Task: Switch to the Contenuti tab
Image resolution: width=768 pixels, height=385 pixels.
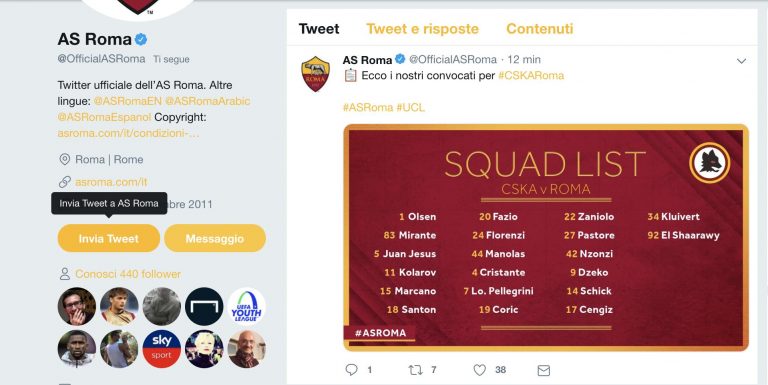Action: (x=539, y=28)
